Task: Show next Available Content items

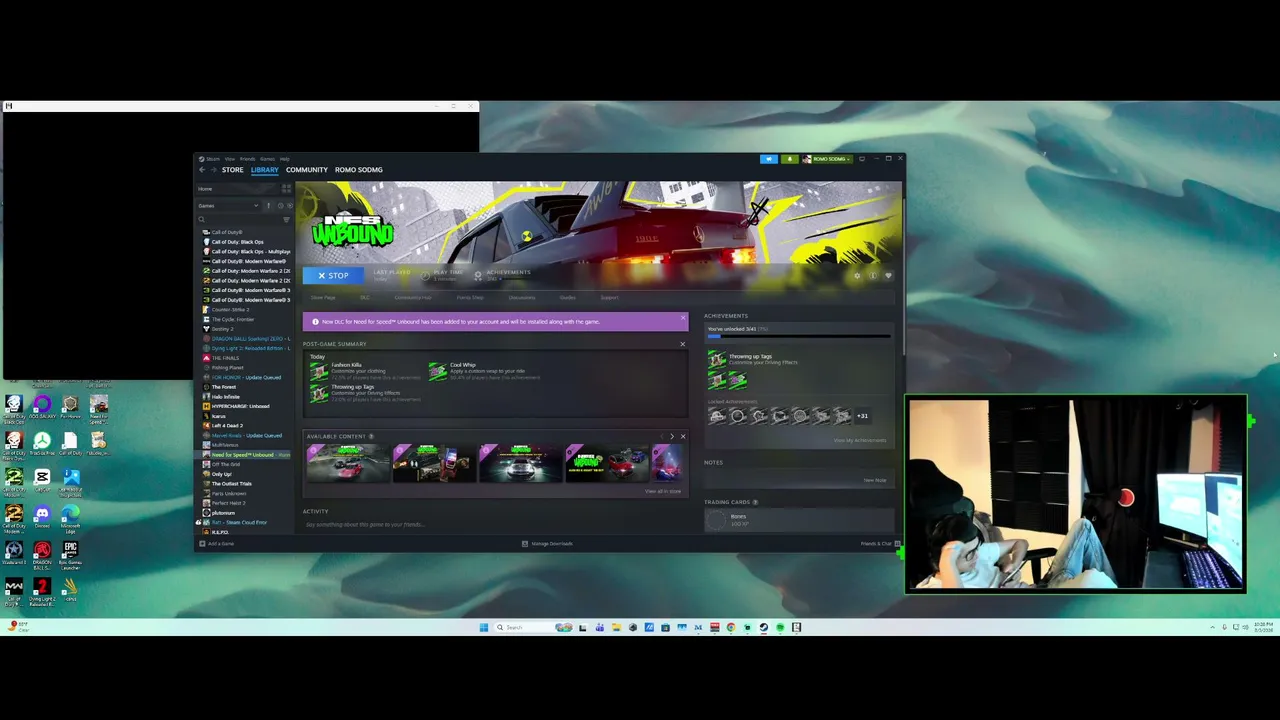Action: coord(672,437)
